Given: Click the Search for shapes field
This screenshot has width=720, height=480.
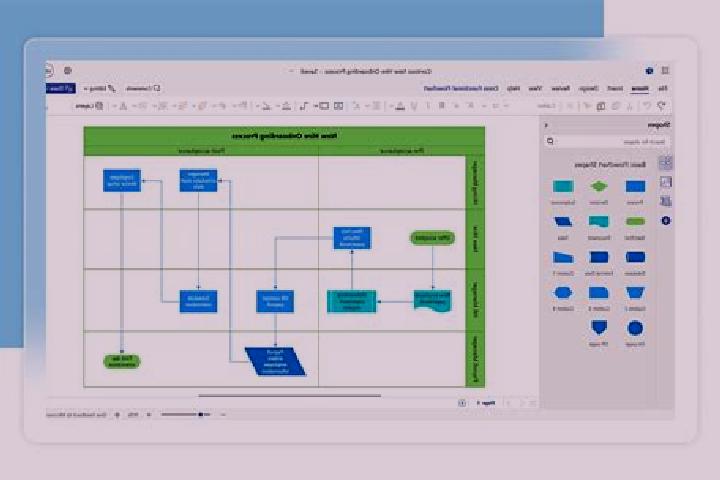Looking at the screenshot, I should tap(608, 141).
